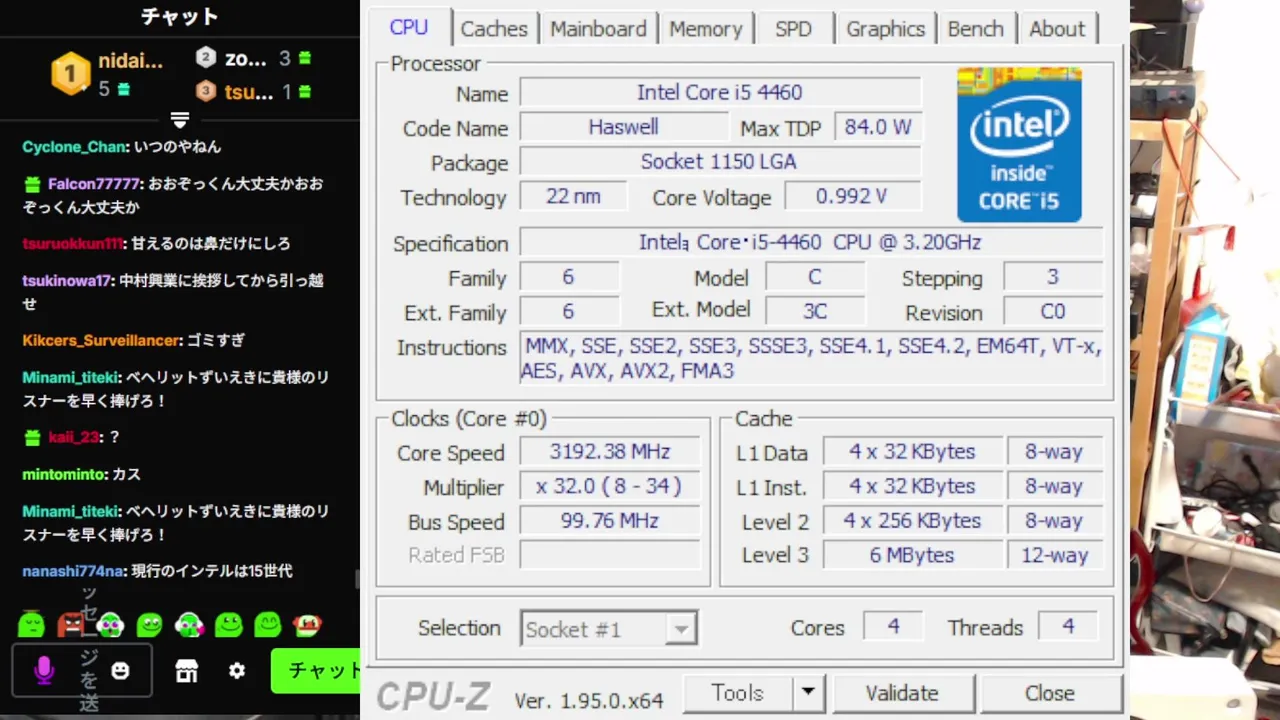Click the green チャット send button
This screenshot has height=720, width=1280.
317,670
